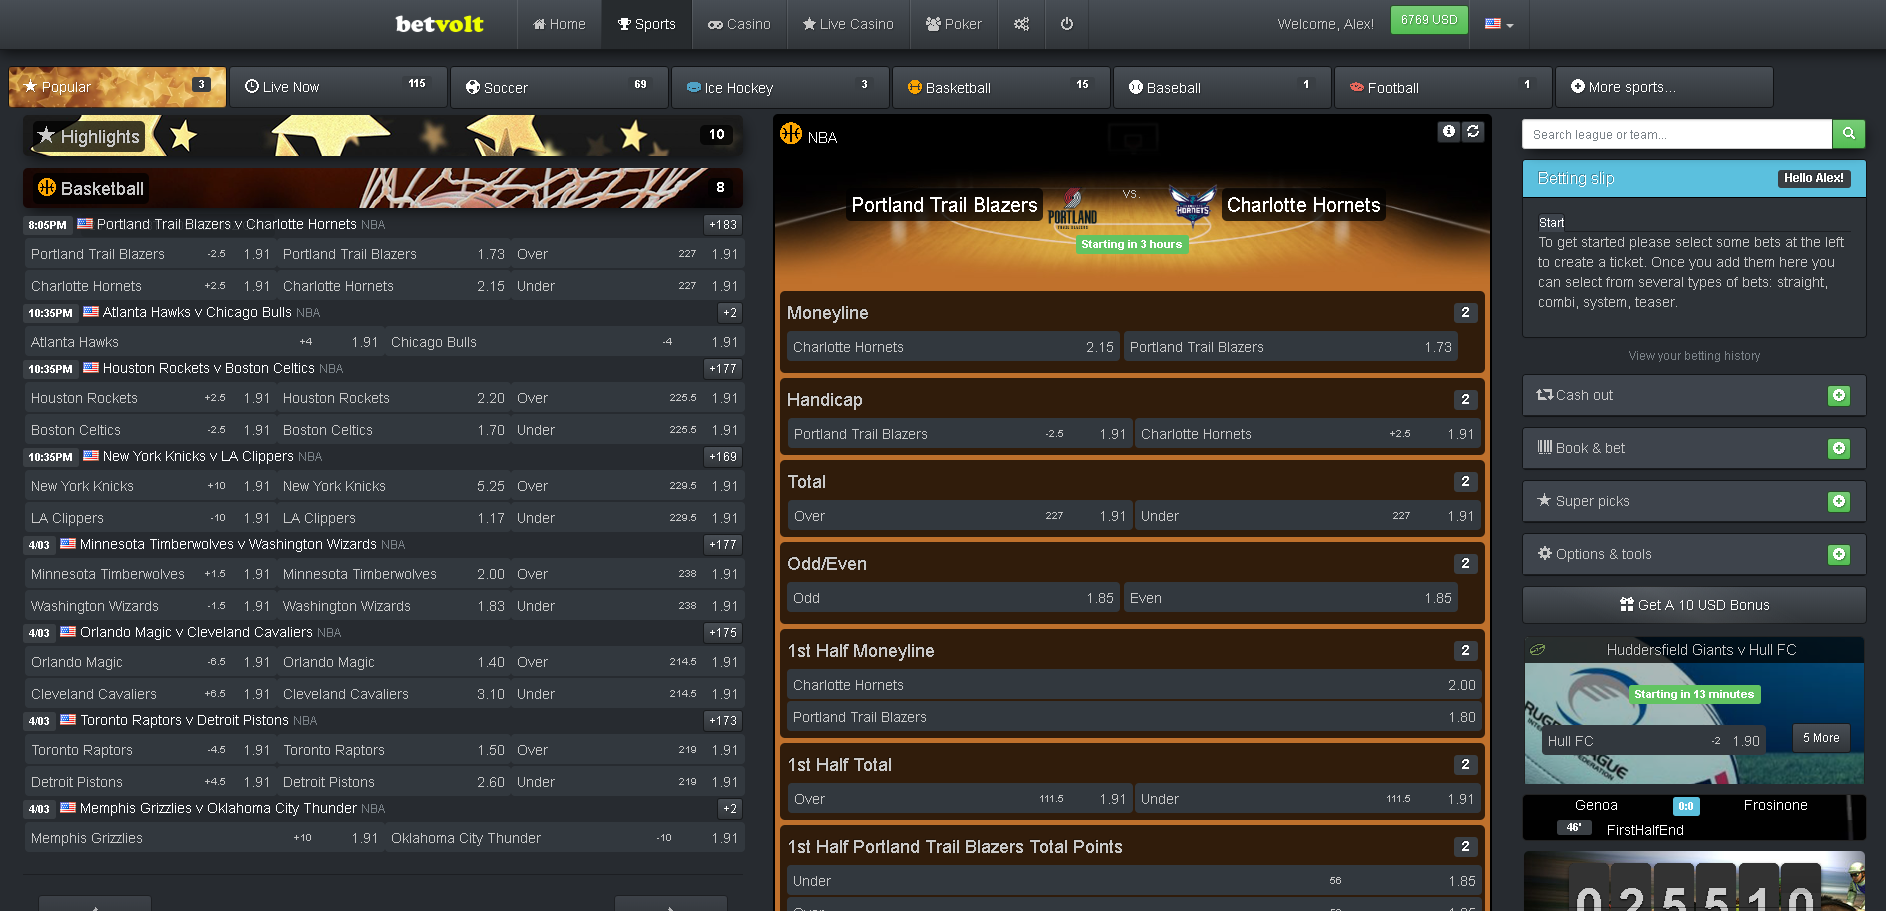Open More sports list
The image size is (1886, 911).
click(x=1664, y=87)
